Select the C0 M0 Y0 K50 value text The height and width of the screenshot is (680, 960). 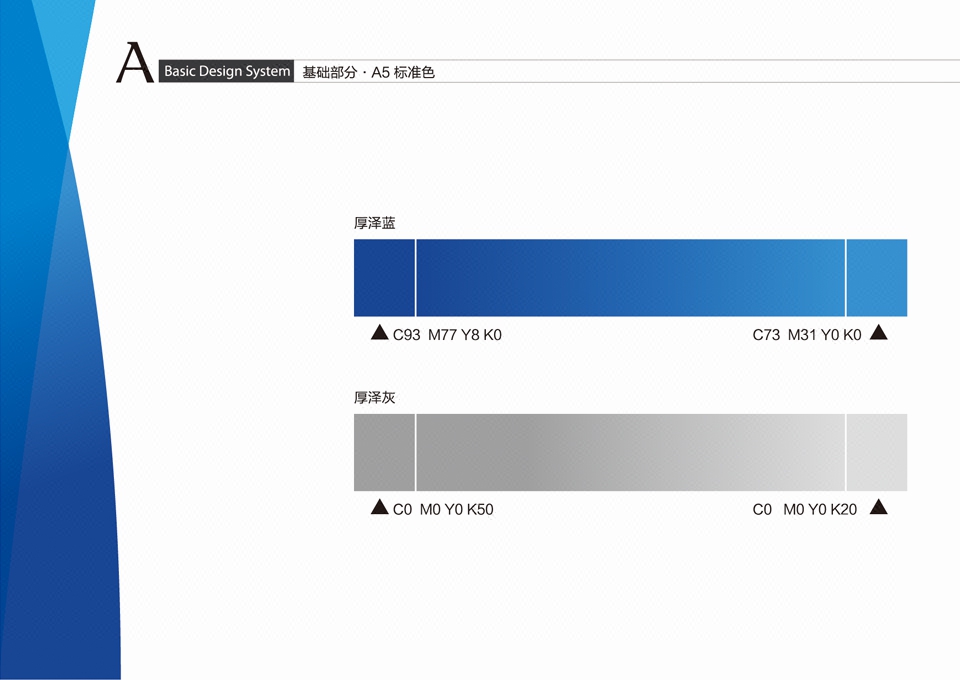443,509
